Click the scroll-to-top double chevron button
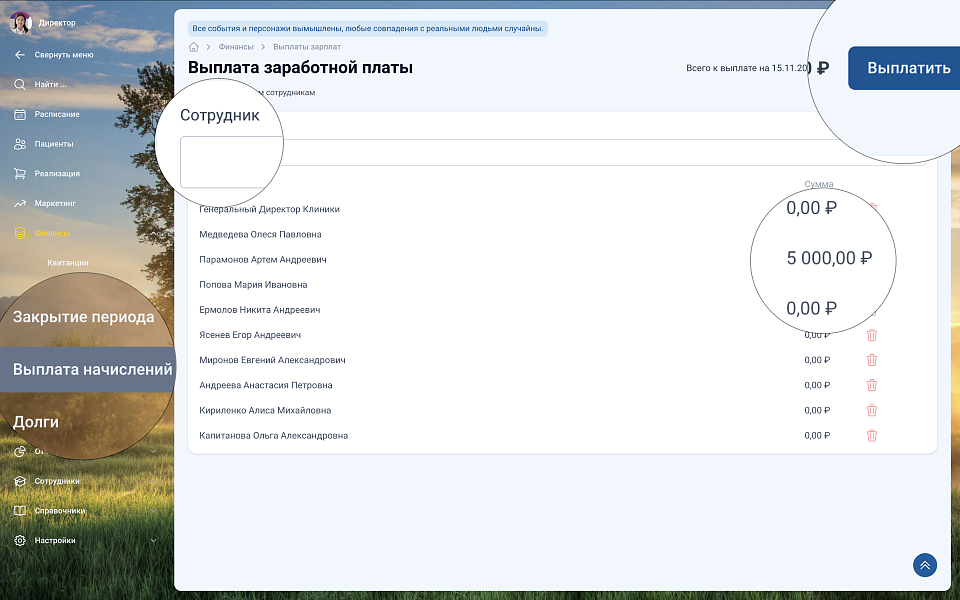960x600 pixels. [x=924, y=565]
